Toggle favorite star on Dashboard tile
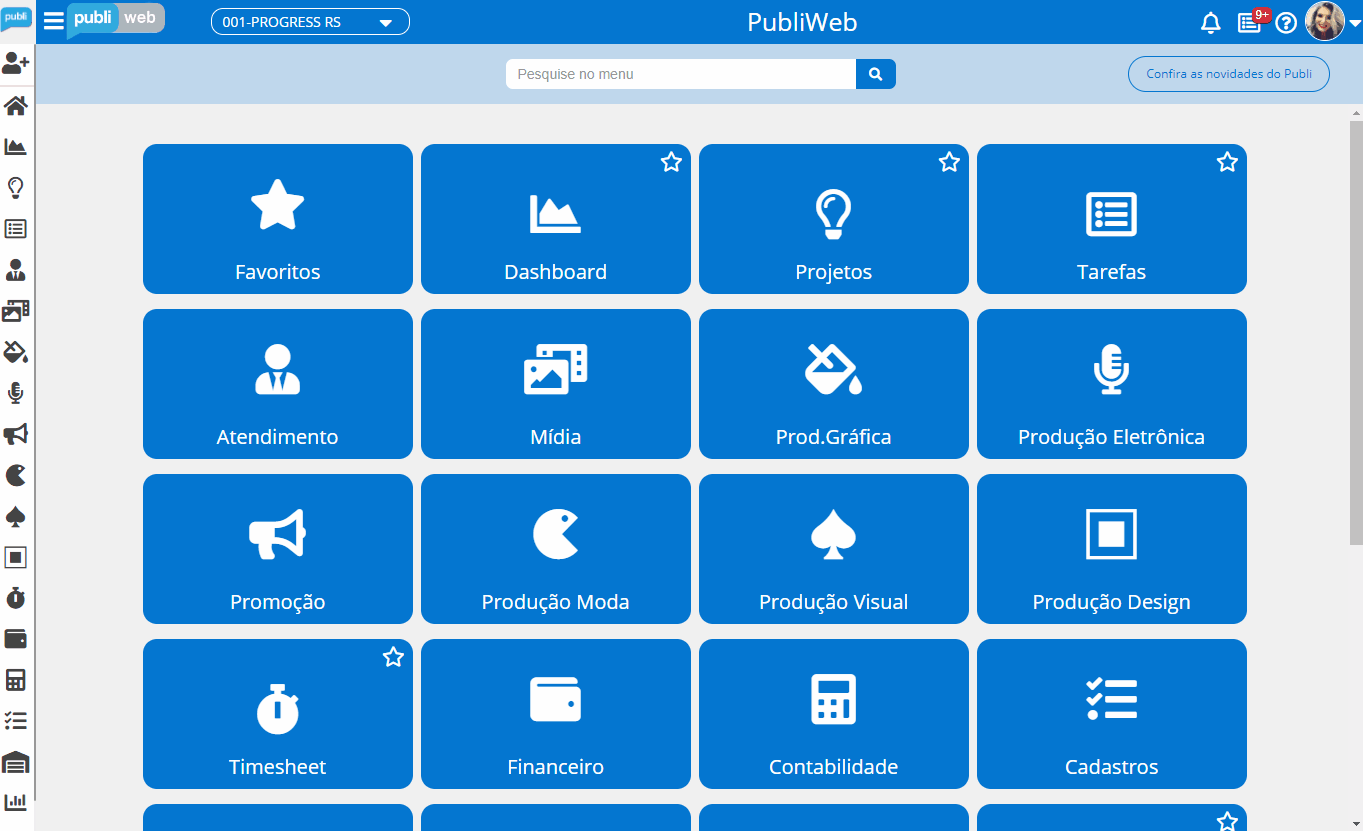 [671, 162]
